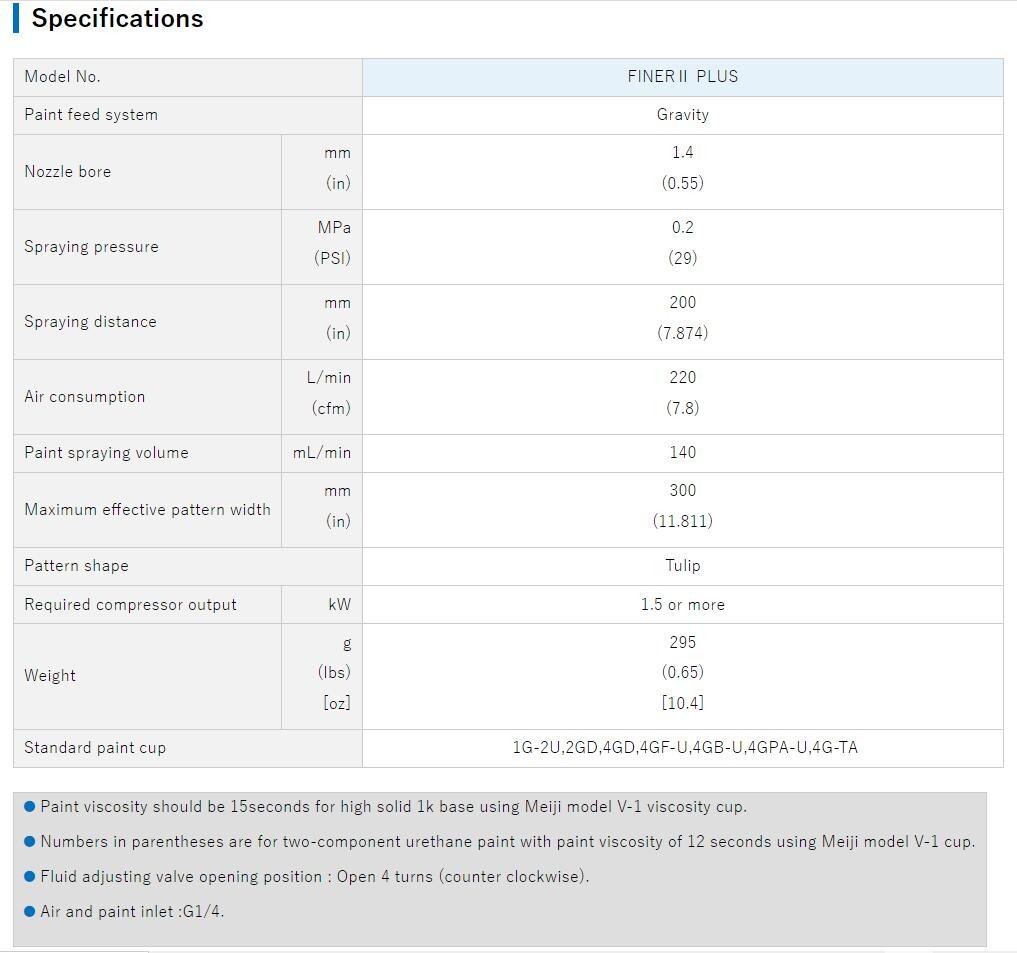1017x953 pixels.
Task: Click the (0.65) lbs weight value
Action: pyautogui.click(x=682, y=672)
